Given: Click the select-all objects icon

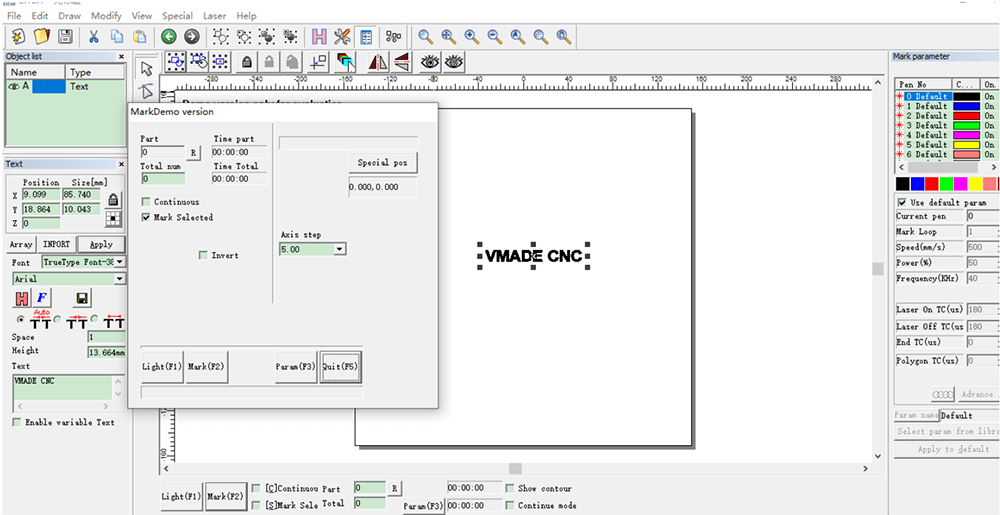Looking at the screenshot, I should tap(220, 61).
